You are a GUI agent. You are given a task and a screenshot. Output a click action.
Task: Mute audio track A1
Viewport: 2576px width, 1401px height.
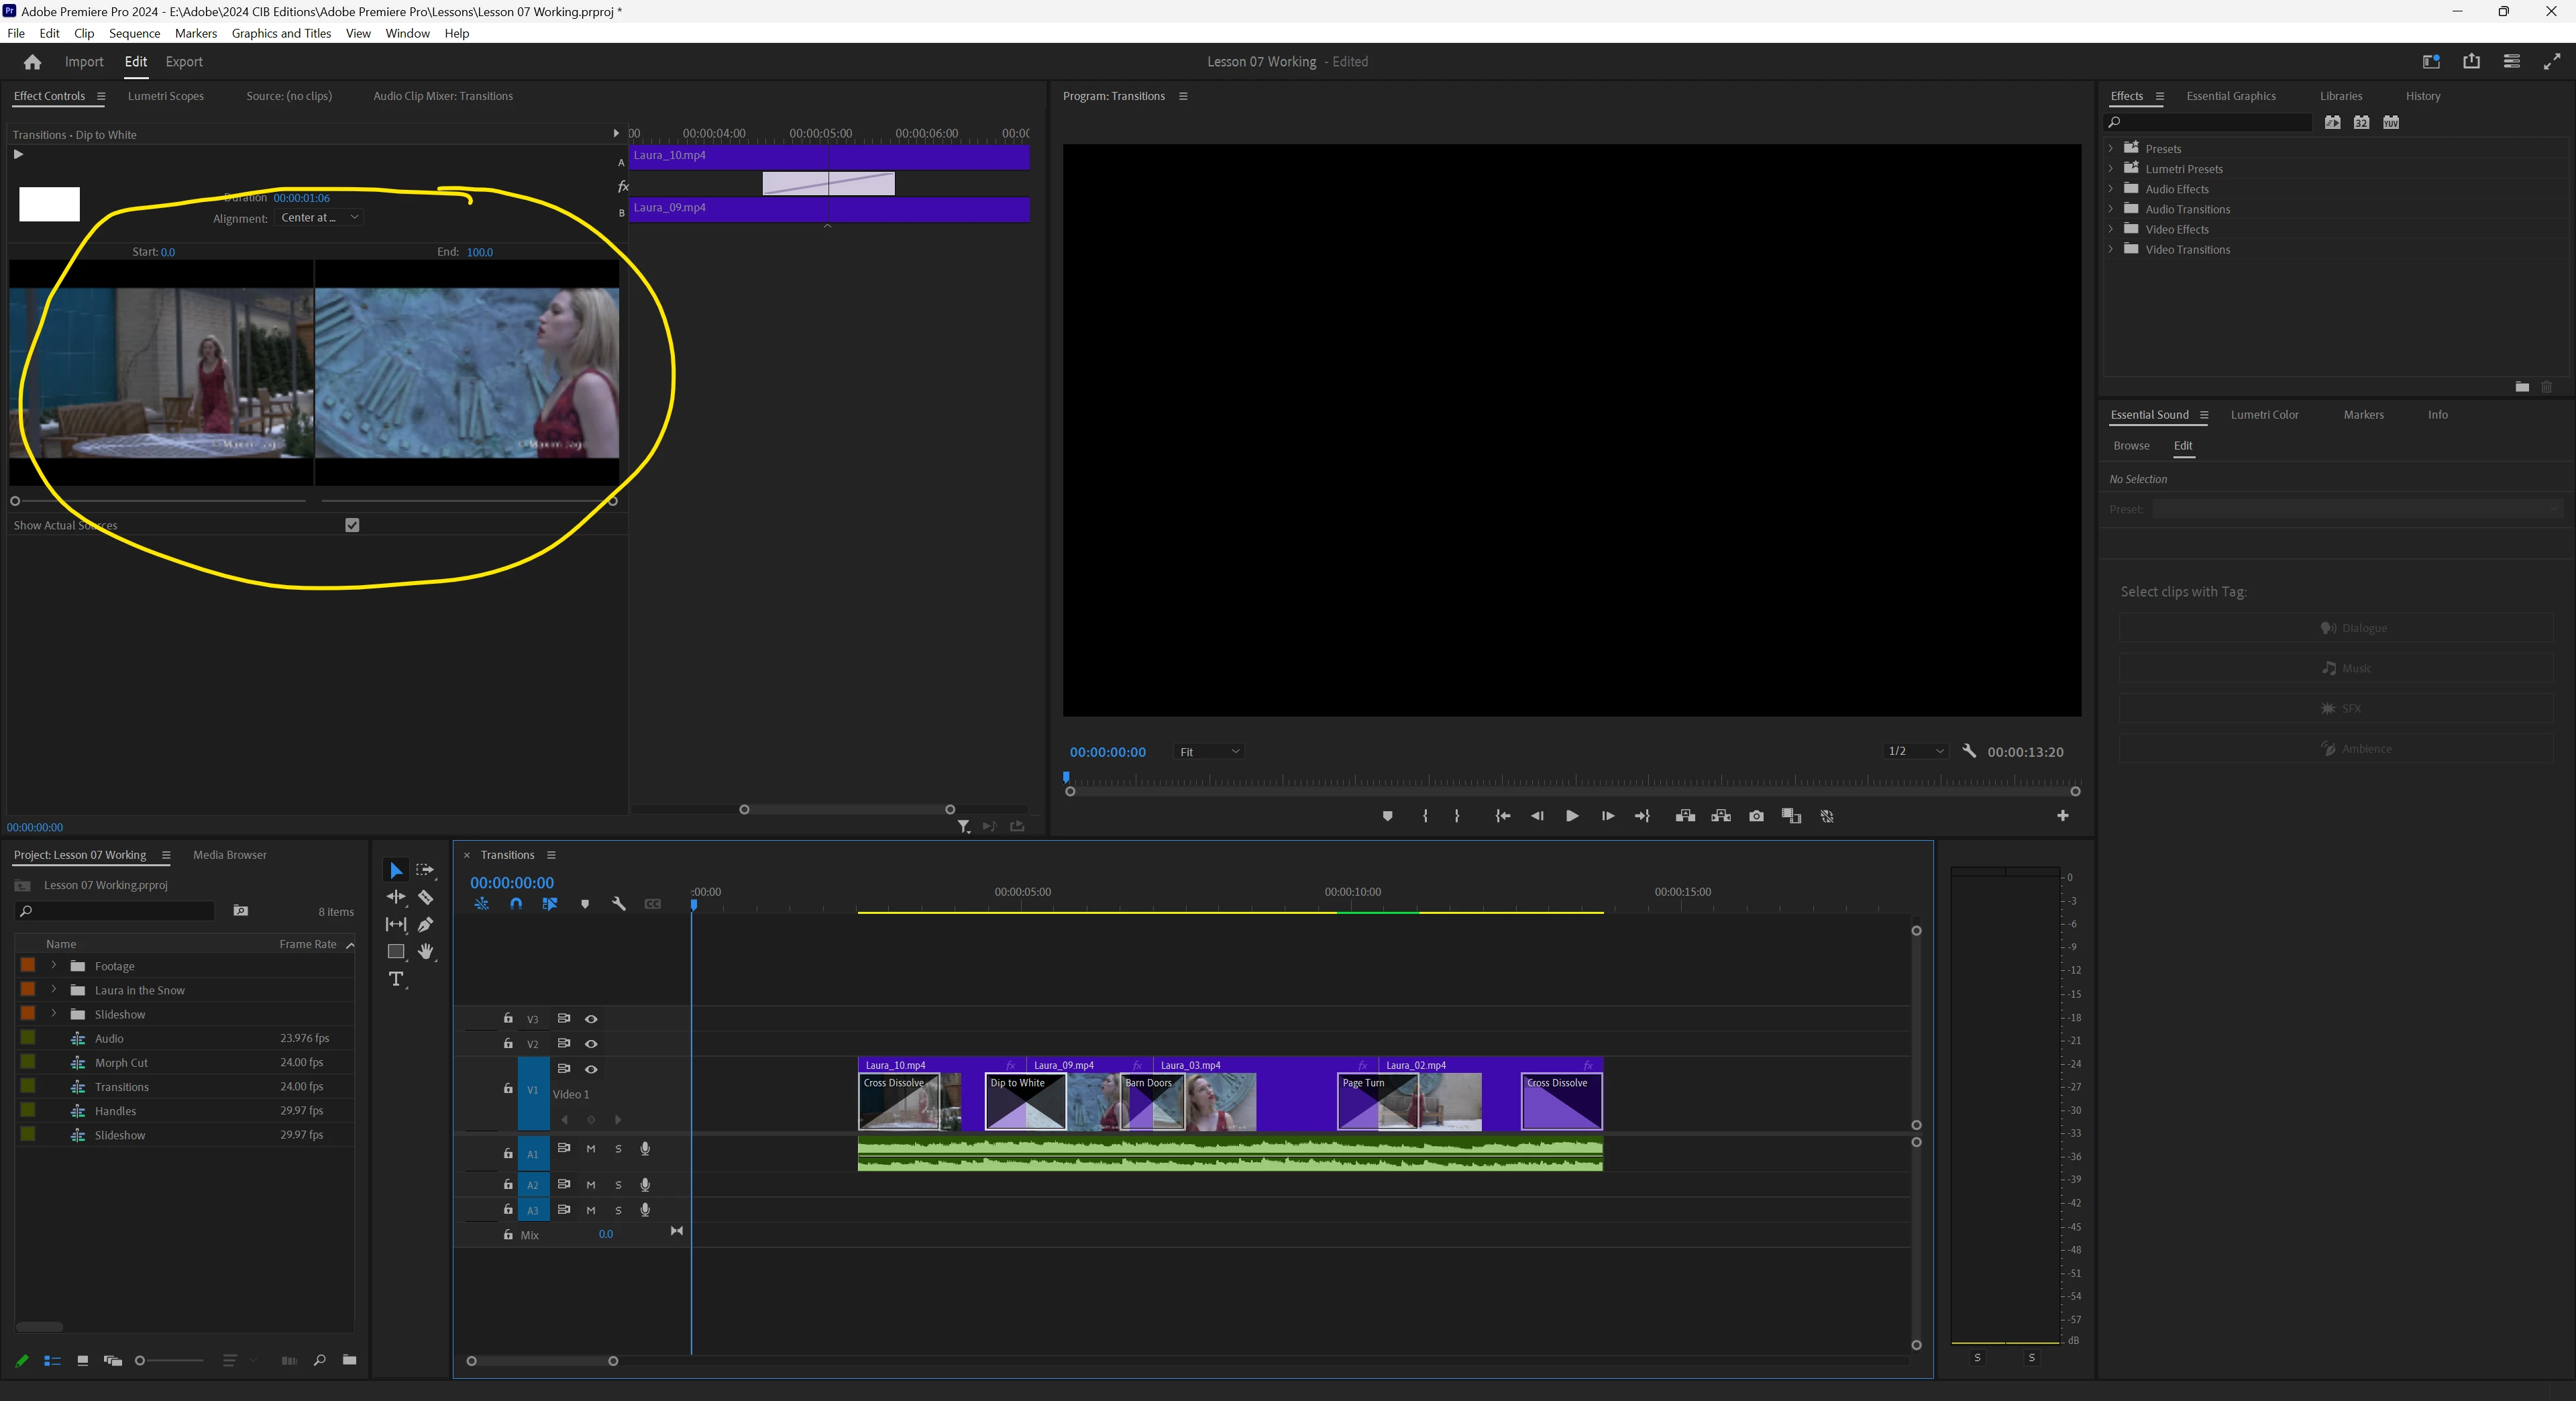591,1149
